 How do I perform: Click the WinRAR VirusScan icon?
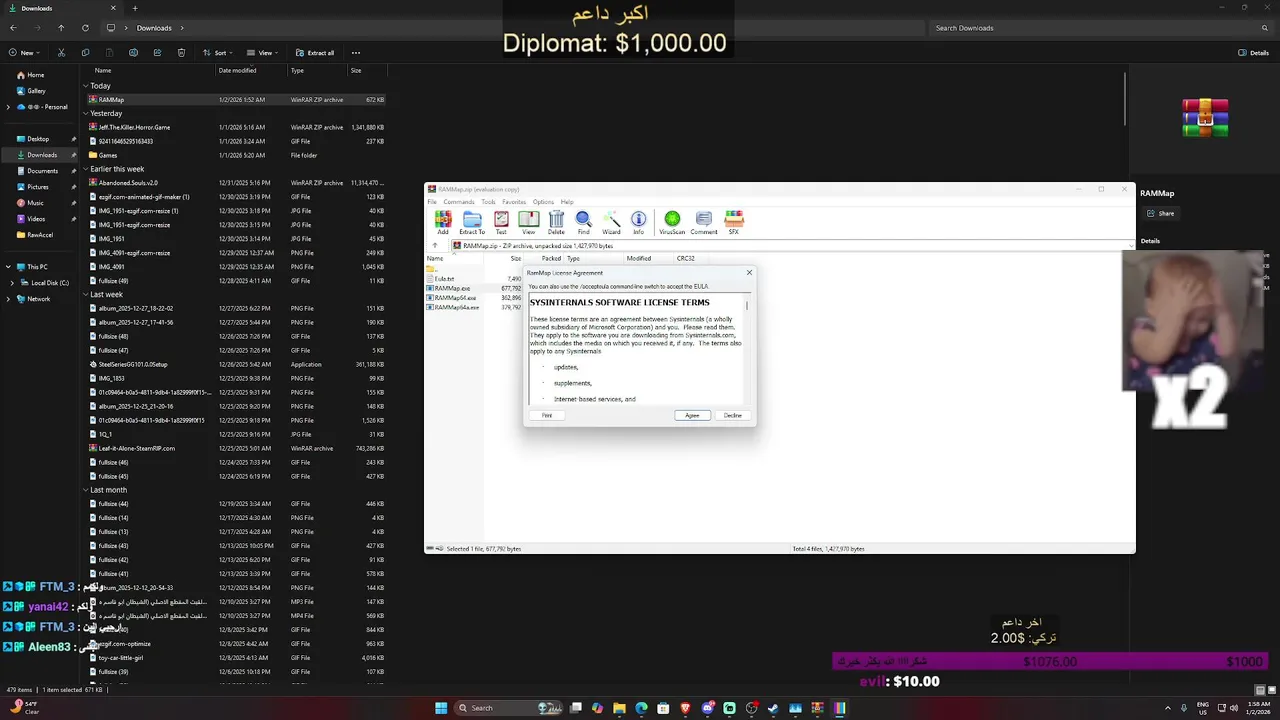(x=672, y=222)
